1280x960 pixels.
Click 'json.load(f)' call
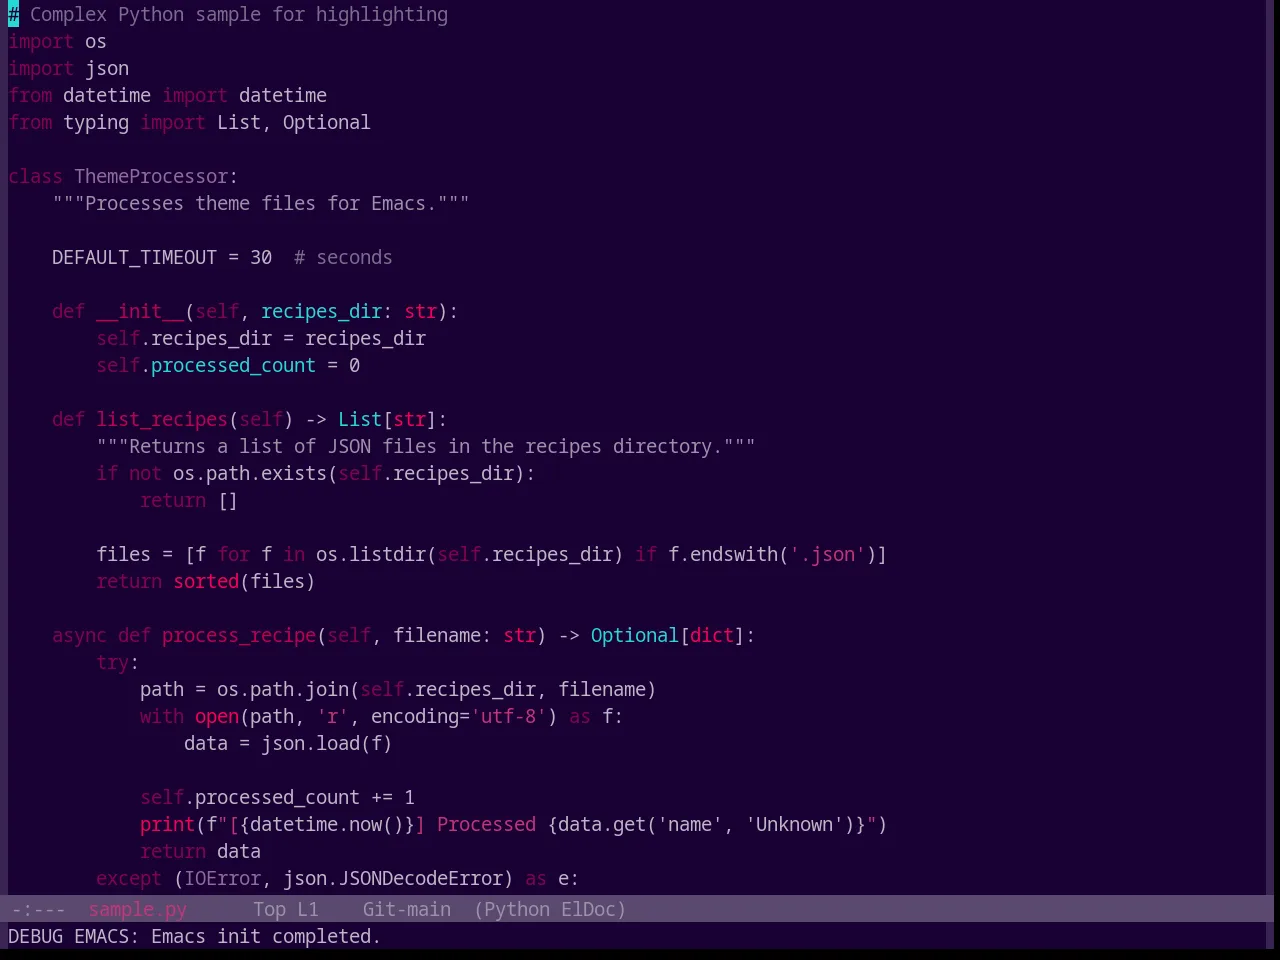pos(327,743)
